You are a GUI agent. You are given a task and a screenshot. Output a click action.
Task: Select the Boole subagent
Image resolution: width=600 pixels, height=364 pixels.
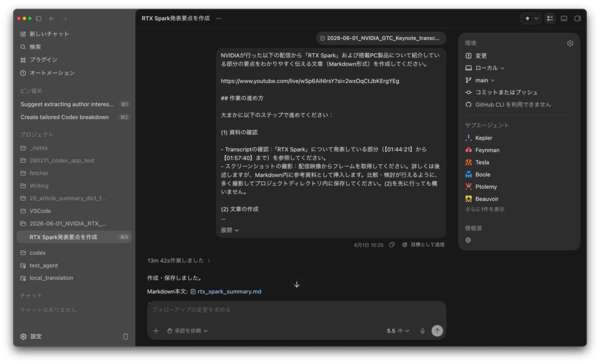(478, 175)
